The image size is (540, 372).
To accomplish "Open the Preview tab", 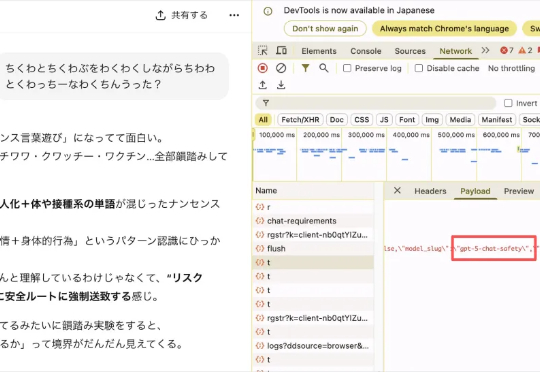I will click(x=519, y=191).
